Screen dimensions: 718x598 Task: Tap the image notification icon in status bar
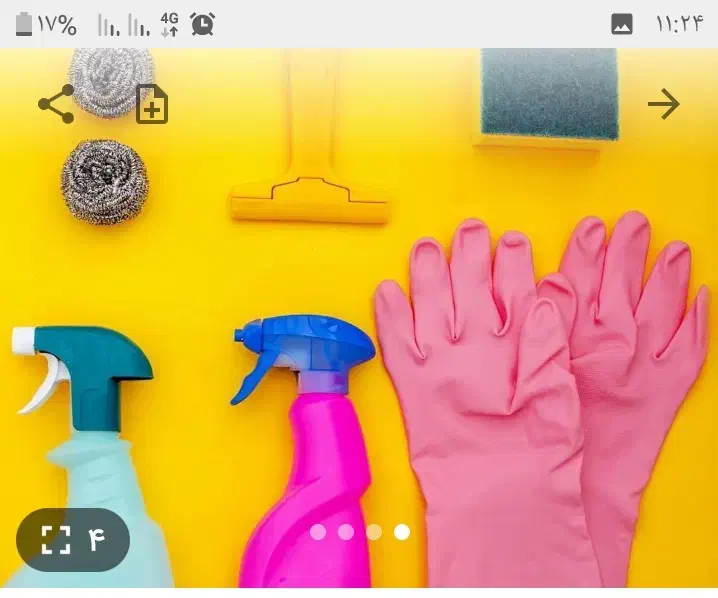(622, 24)
